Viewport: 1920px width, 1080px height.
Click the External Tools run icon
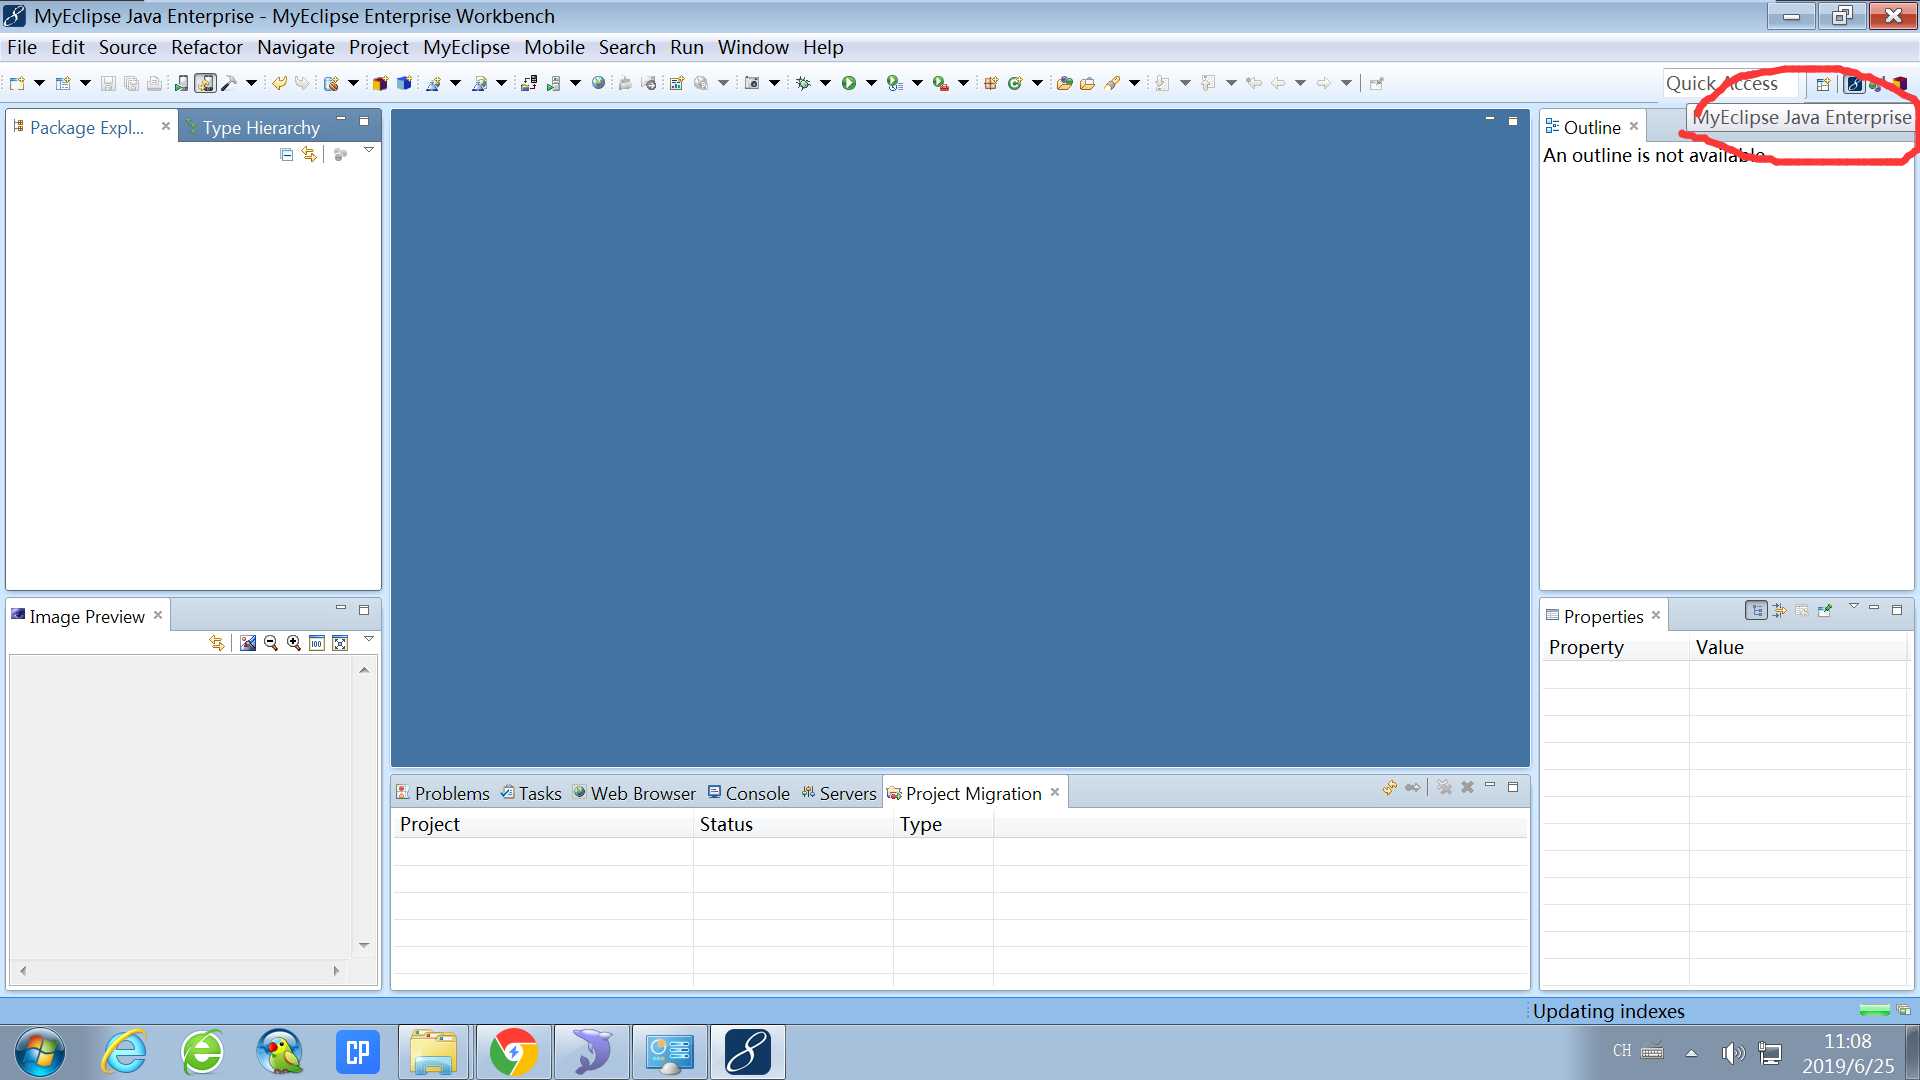tap(941, 84)
